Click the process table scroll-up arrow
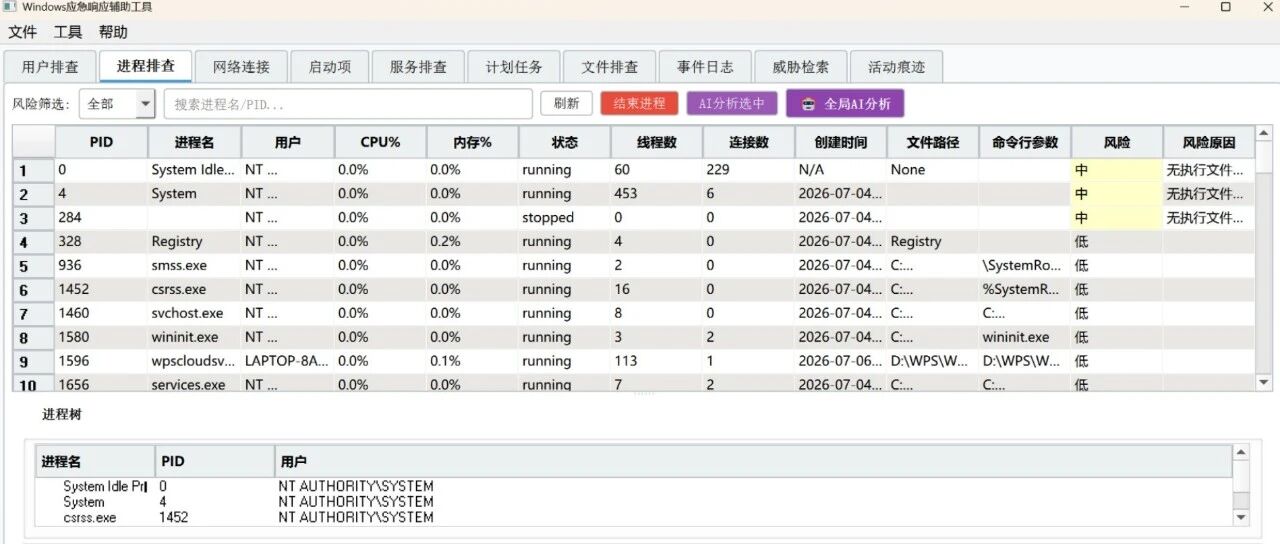Screen dimensions: 1280x544 point(1264,134)
